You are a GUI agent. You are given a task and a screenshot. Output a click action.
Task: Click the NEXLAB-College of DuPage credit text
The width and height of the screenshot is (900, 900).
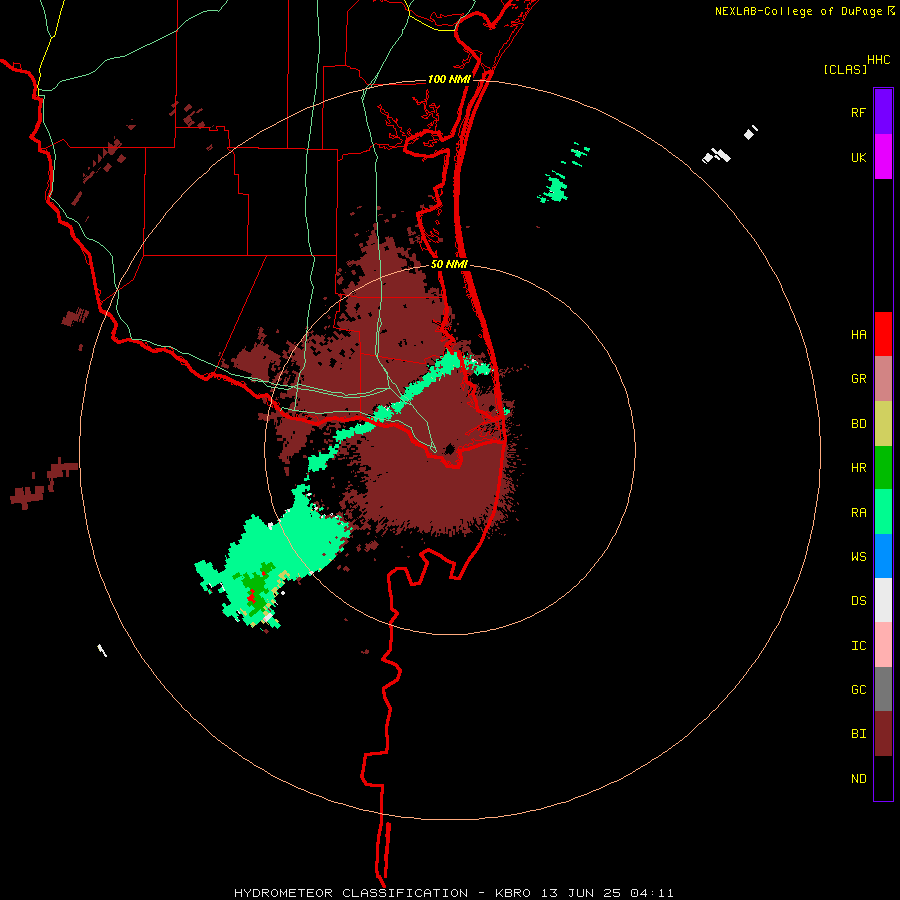[798, 11]
